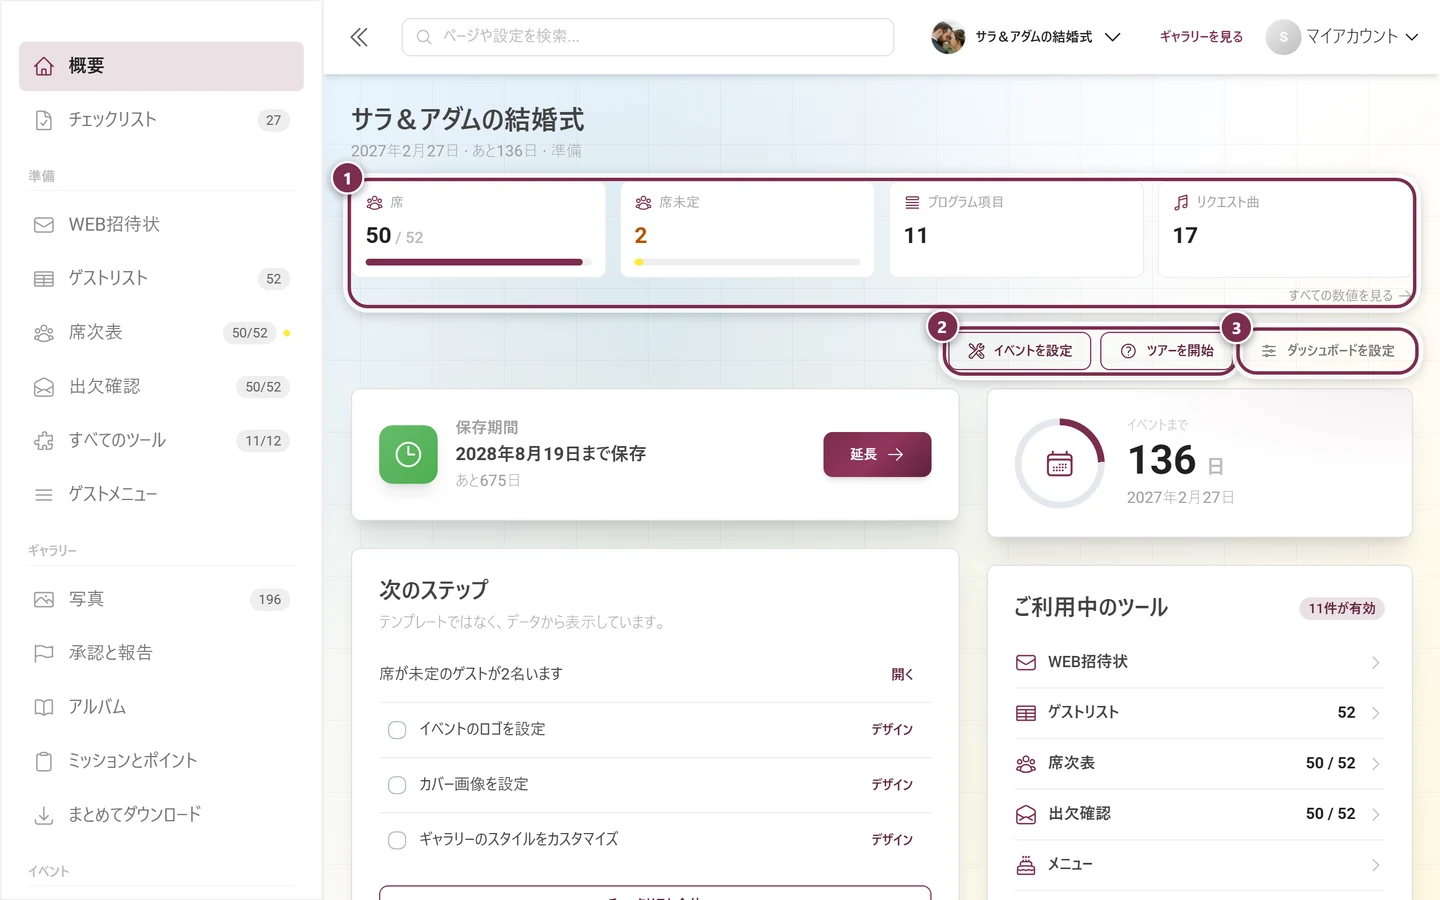Open WEB招待状 chevron in ご利用中のツール
The width and height of the screenshot is (1440, 900).
[1376, 662]
